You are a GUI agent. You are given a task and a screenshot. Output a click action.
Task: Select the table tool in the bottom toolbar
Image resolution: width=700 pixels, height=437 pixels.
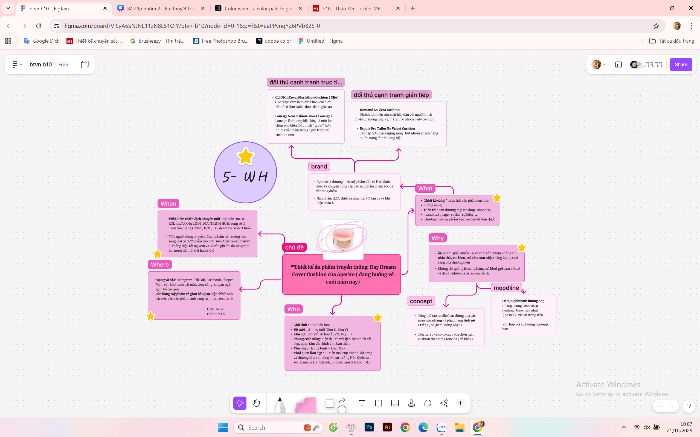[395, 404]
